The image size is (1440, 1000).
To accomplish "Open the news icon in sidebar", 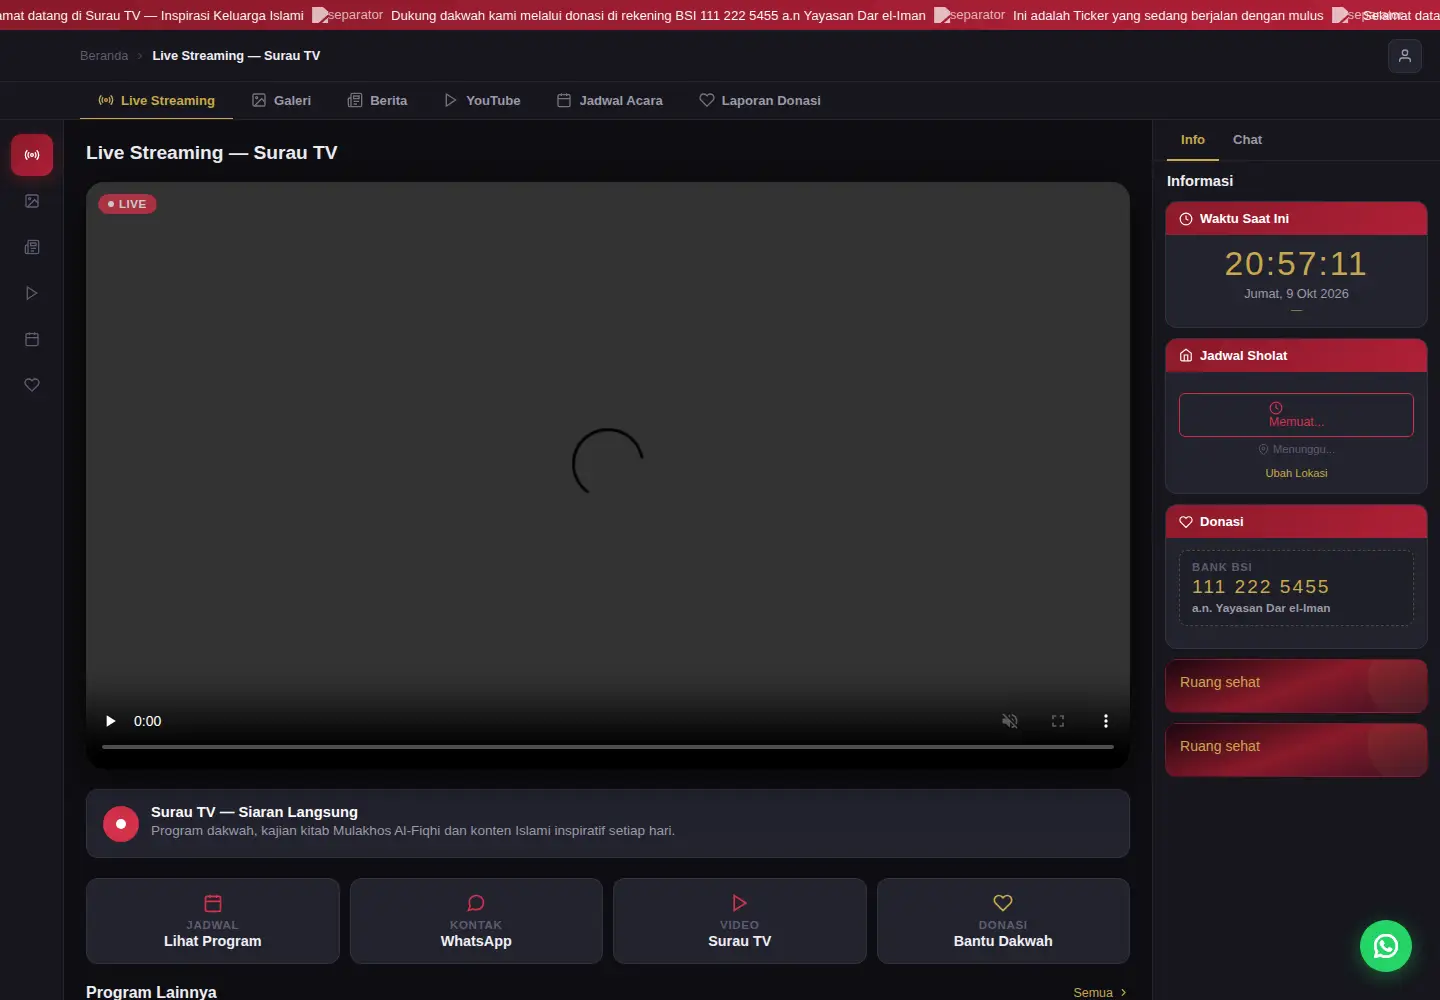I will click(x=32, y=247).
